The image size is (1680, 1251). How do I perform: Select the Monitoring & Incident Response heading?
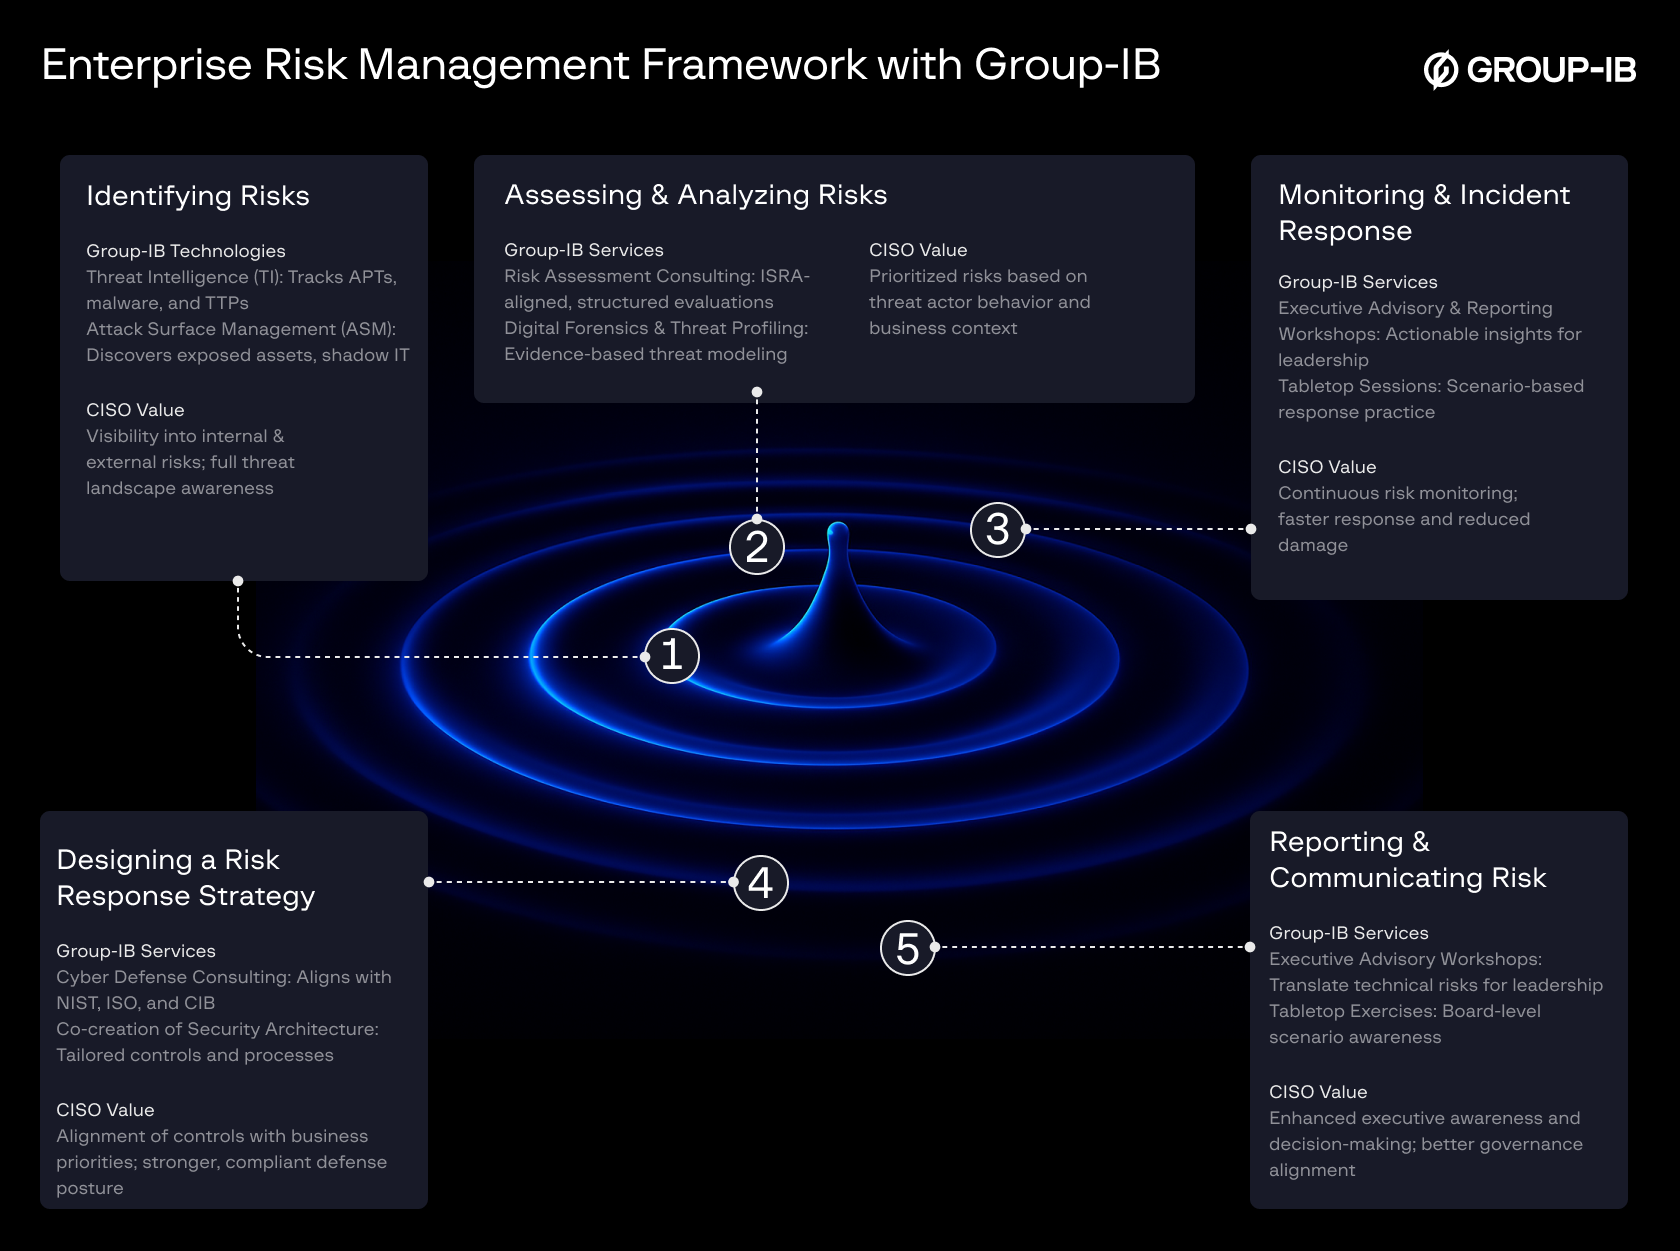coord(1424,212)
